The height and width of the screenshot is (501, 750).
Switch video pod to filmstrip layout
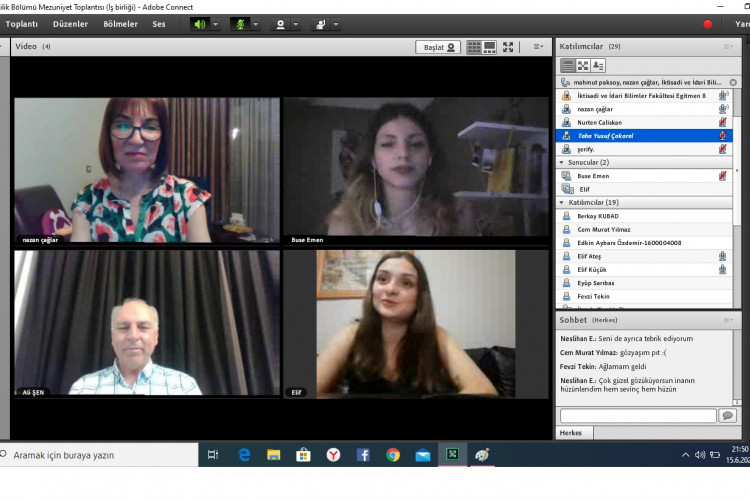(490, 47)
